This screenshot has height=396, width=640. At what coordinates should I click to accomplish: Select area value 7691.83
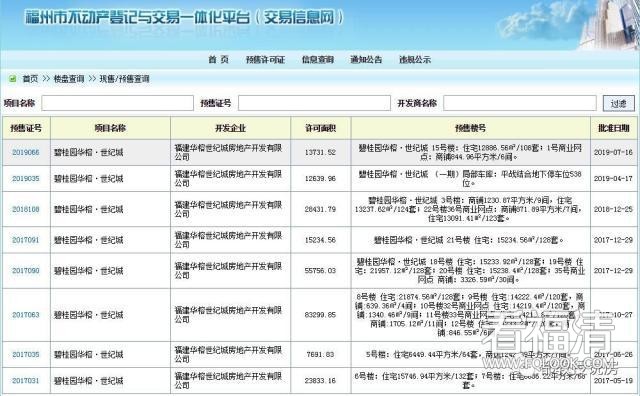click(x=320, y=354)
